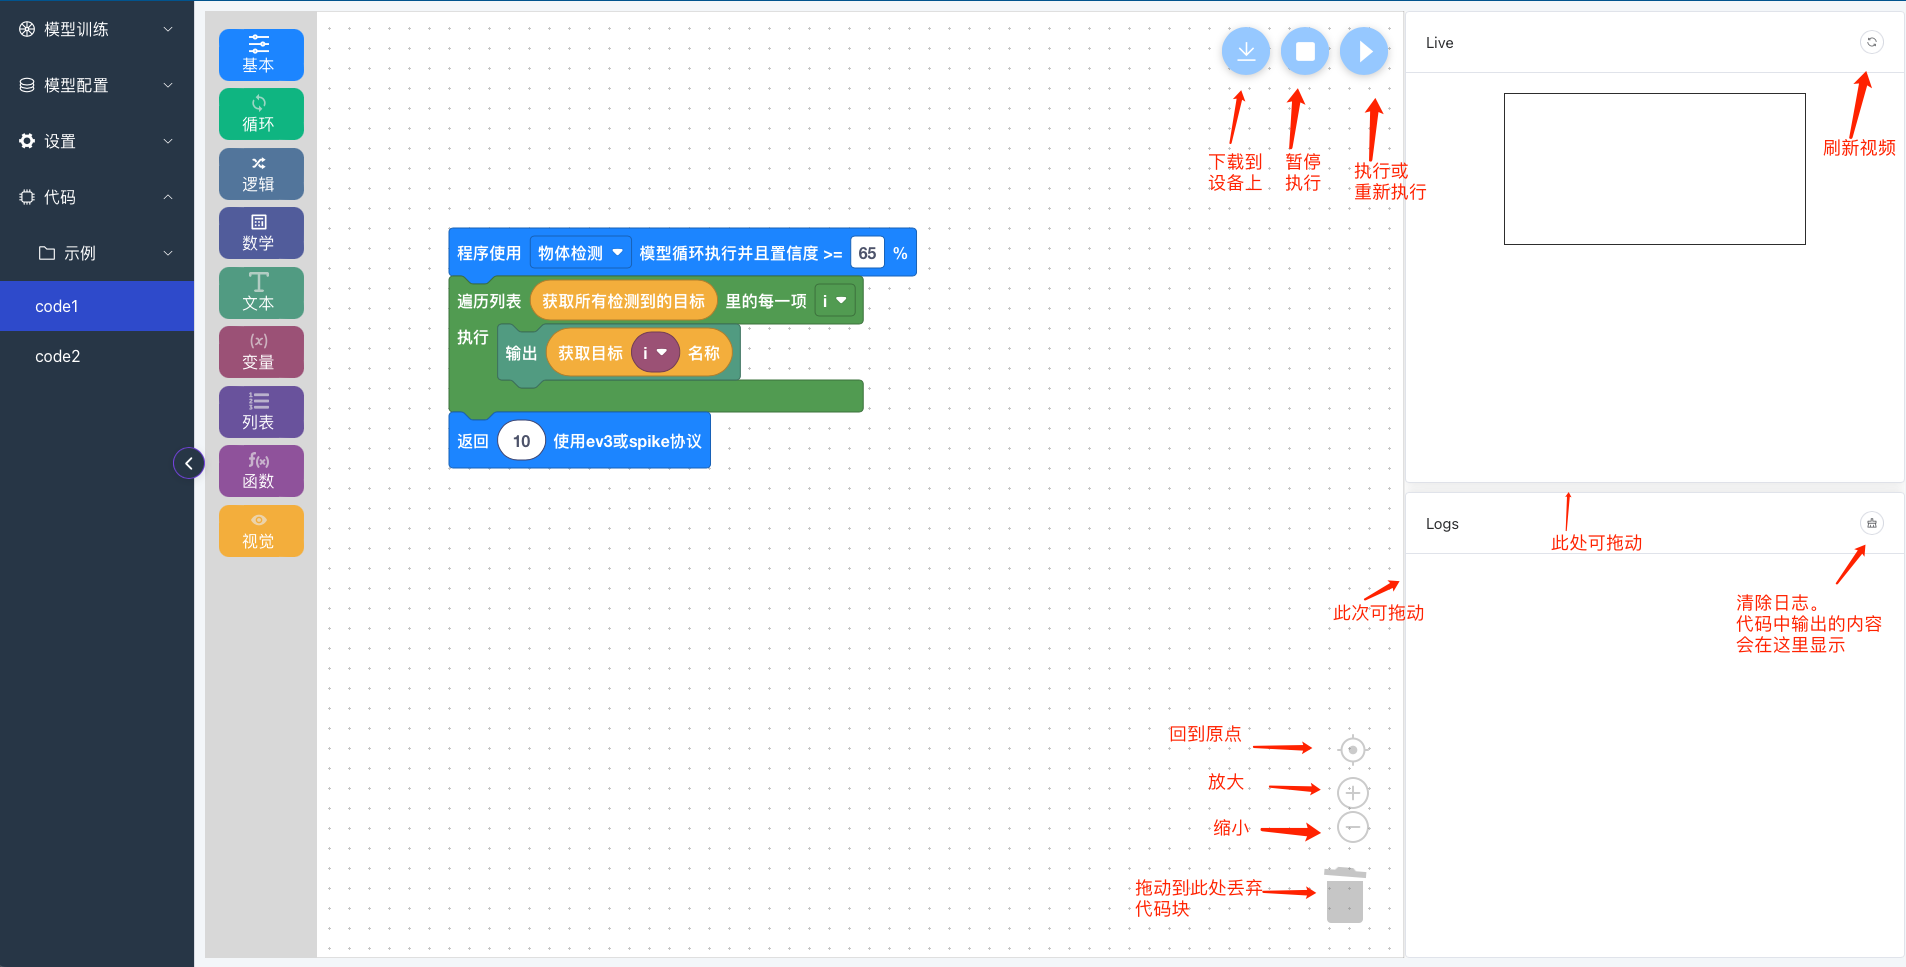
Task: Click the confidence value 65 field
Action: pyautogui.click(x=867, y=253)
